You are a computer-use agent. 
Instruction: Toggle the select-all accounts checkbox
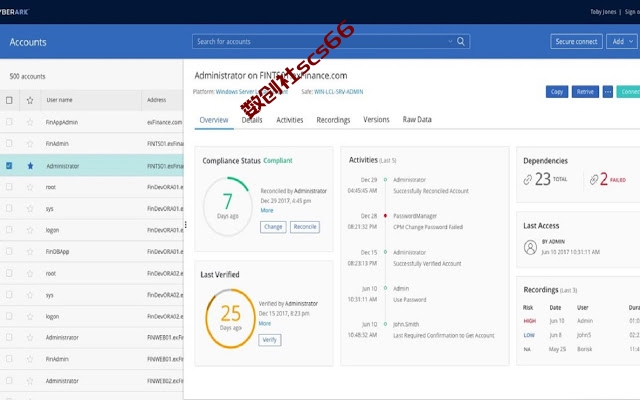pyautogui.click(x=9, y=100)
